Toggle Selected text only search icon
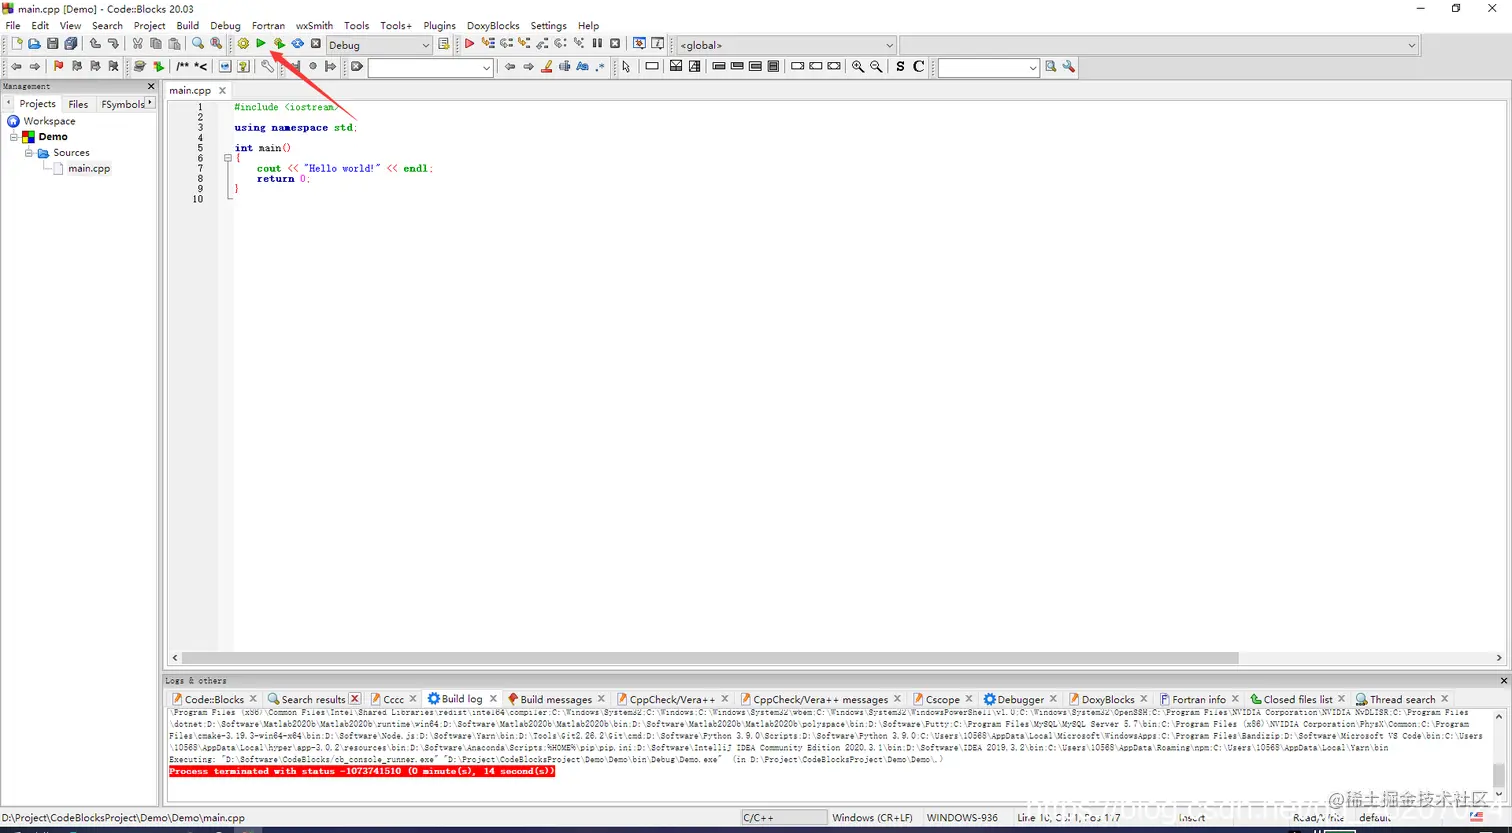 (x=564, y=67)
